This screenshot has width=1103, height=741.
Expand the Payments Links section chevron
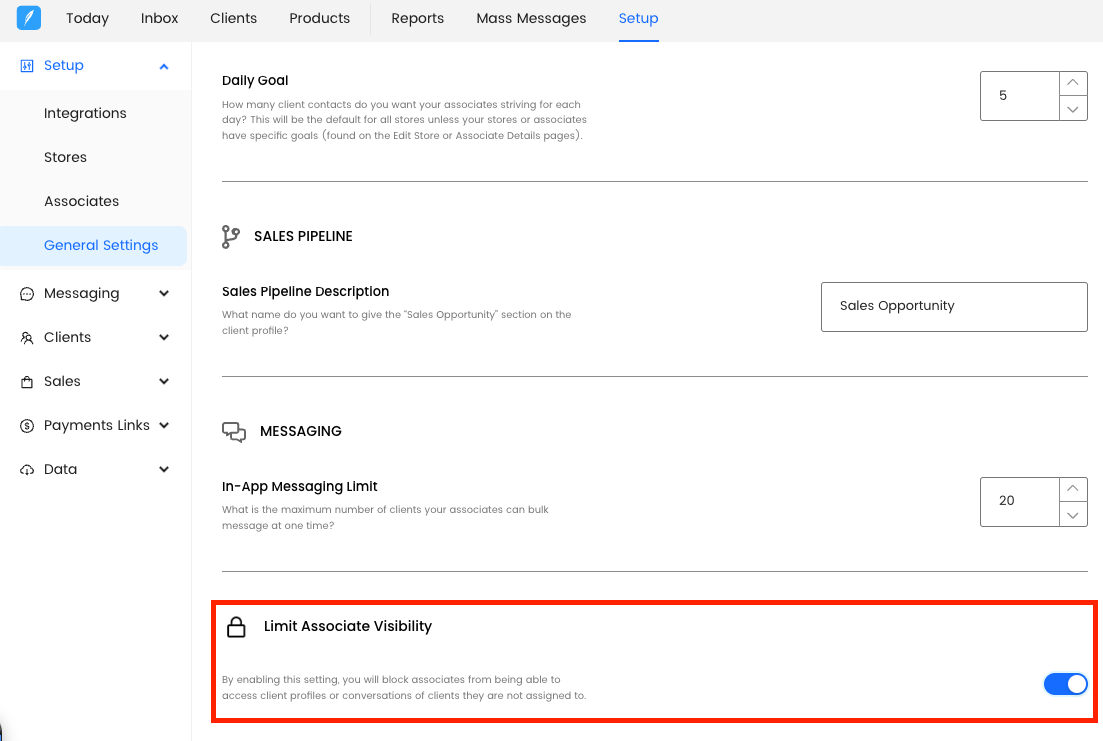pos(164,426)
